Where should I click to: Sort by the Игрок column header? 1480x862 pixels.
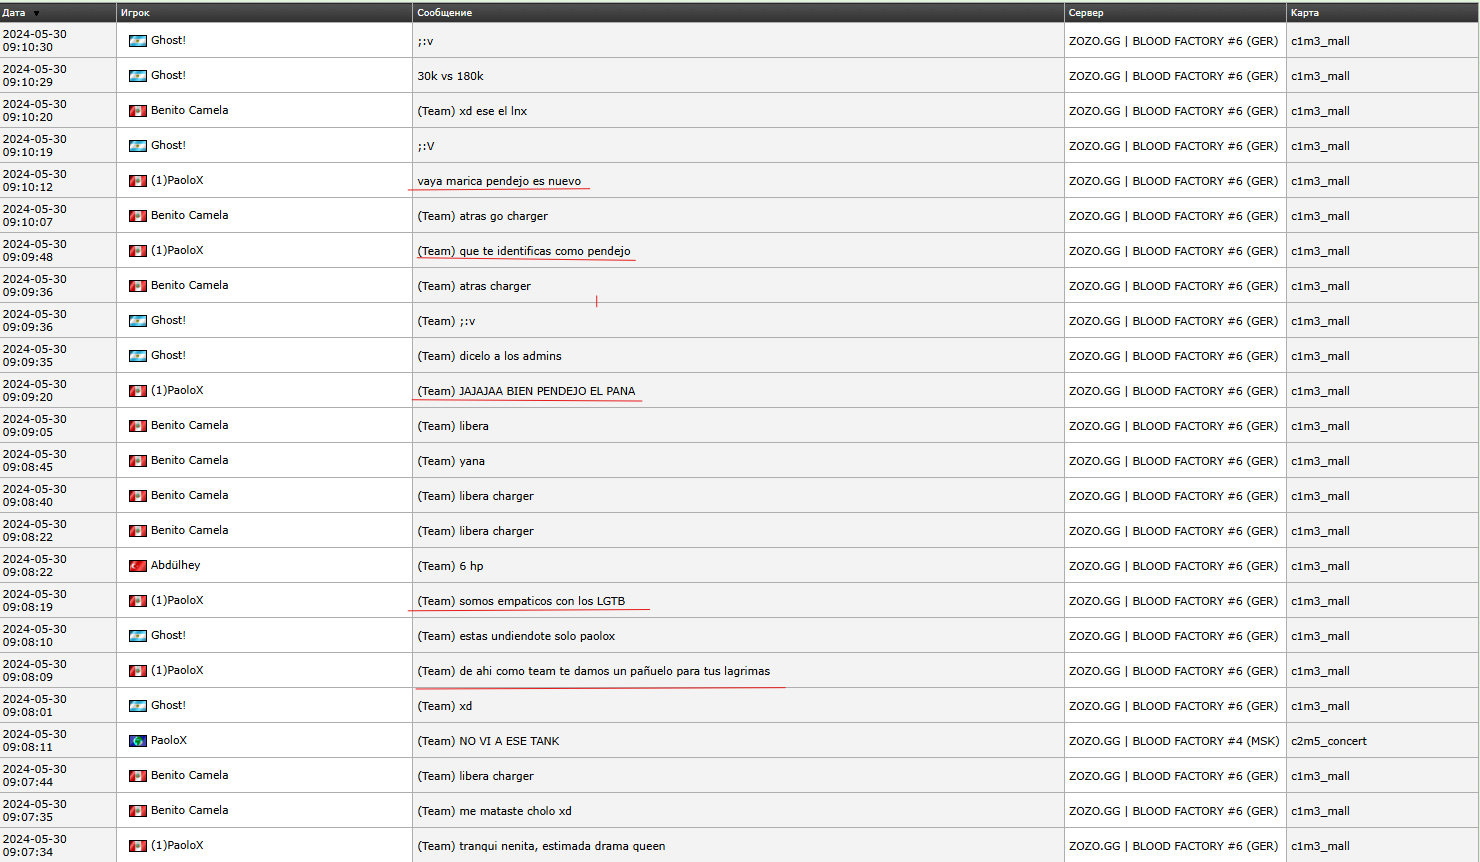135,13
